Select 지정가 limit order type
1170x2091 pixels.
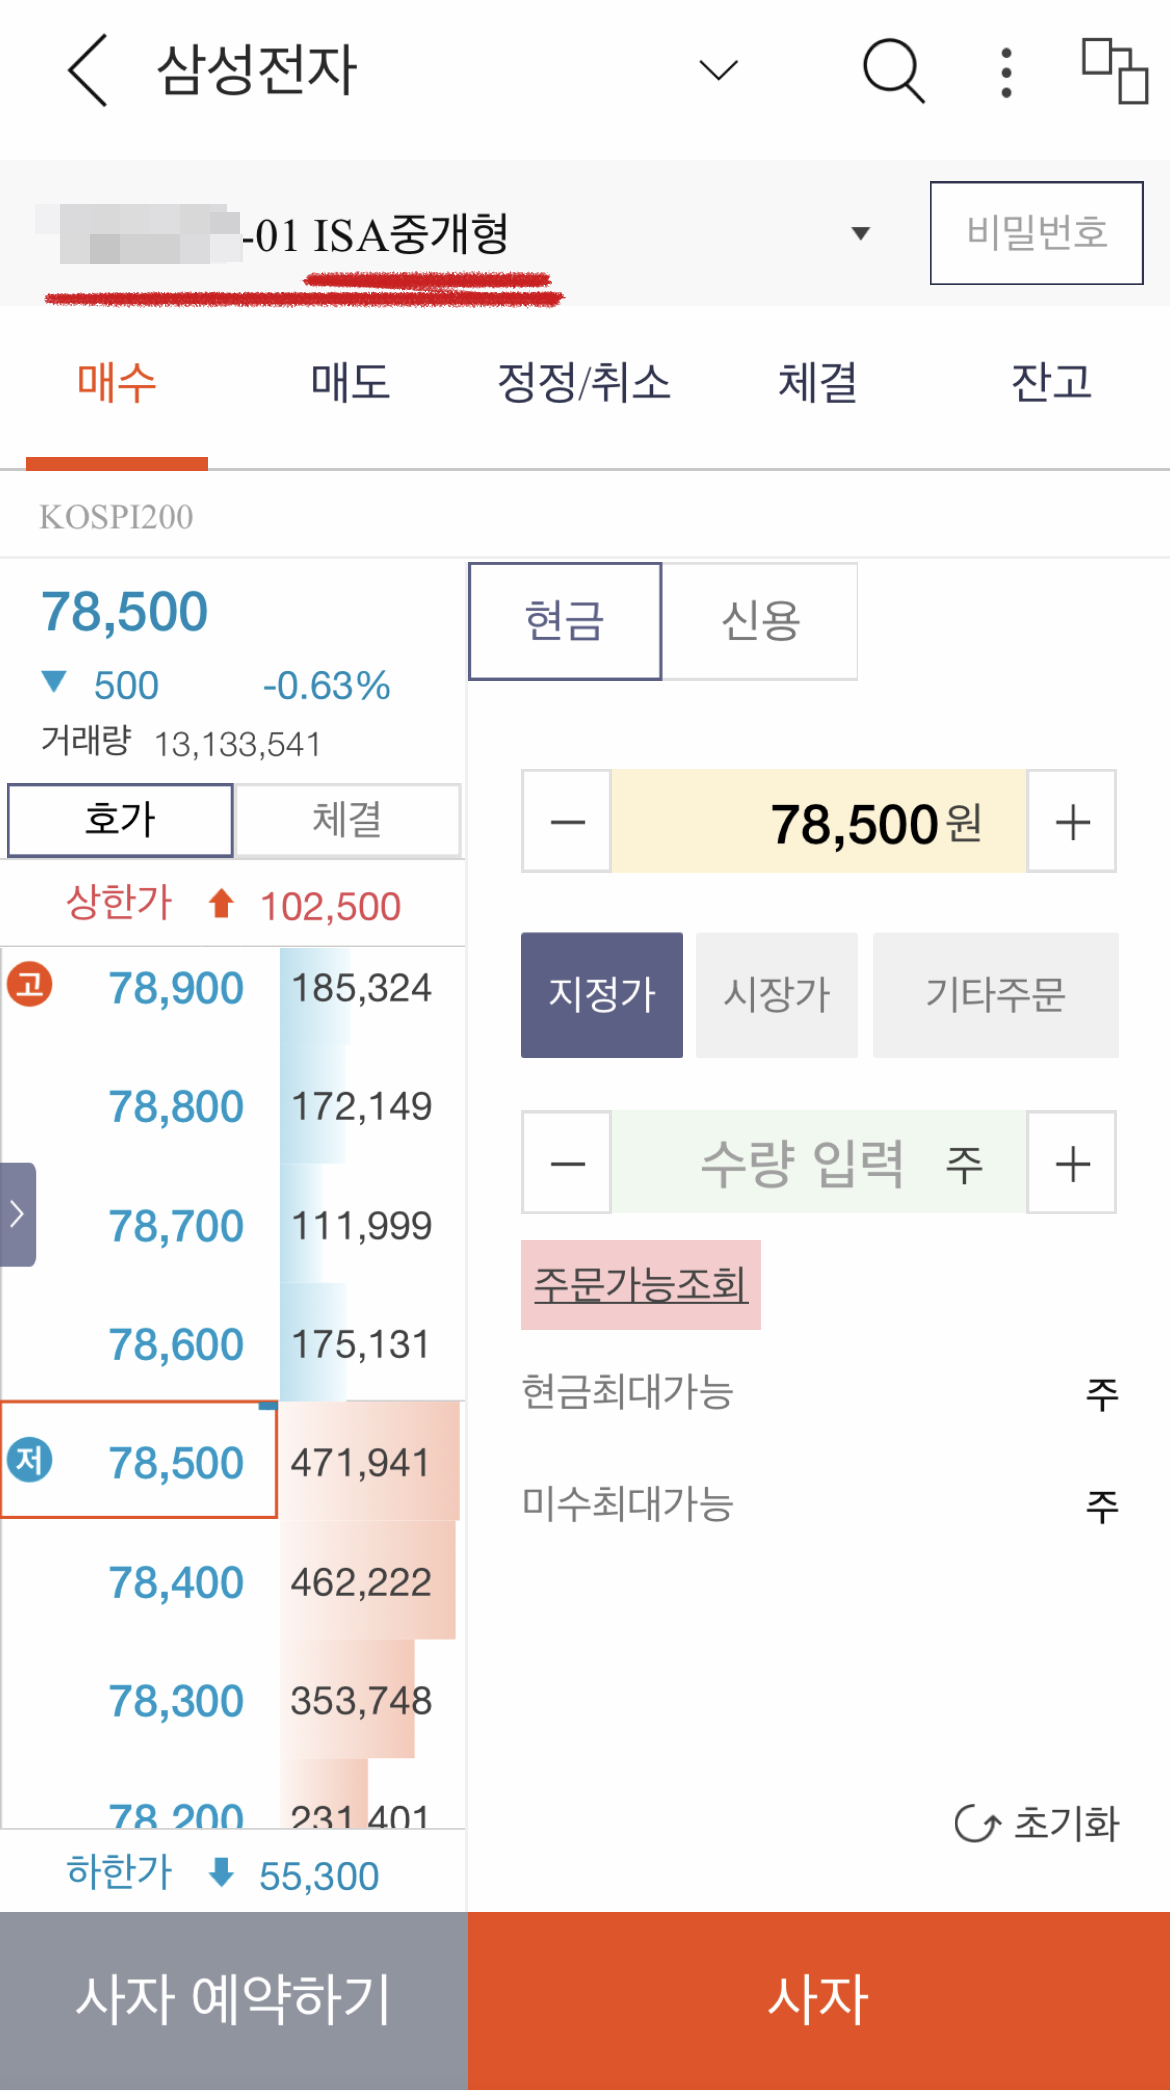[602, 995]
